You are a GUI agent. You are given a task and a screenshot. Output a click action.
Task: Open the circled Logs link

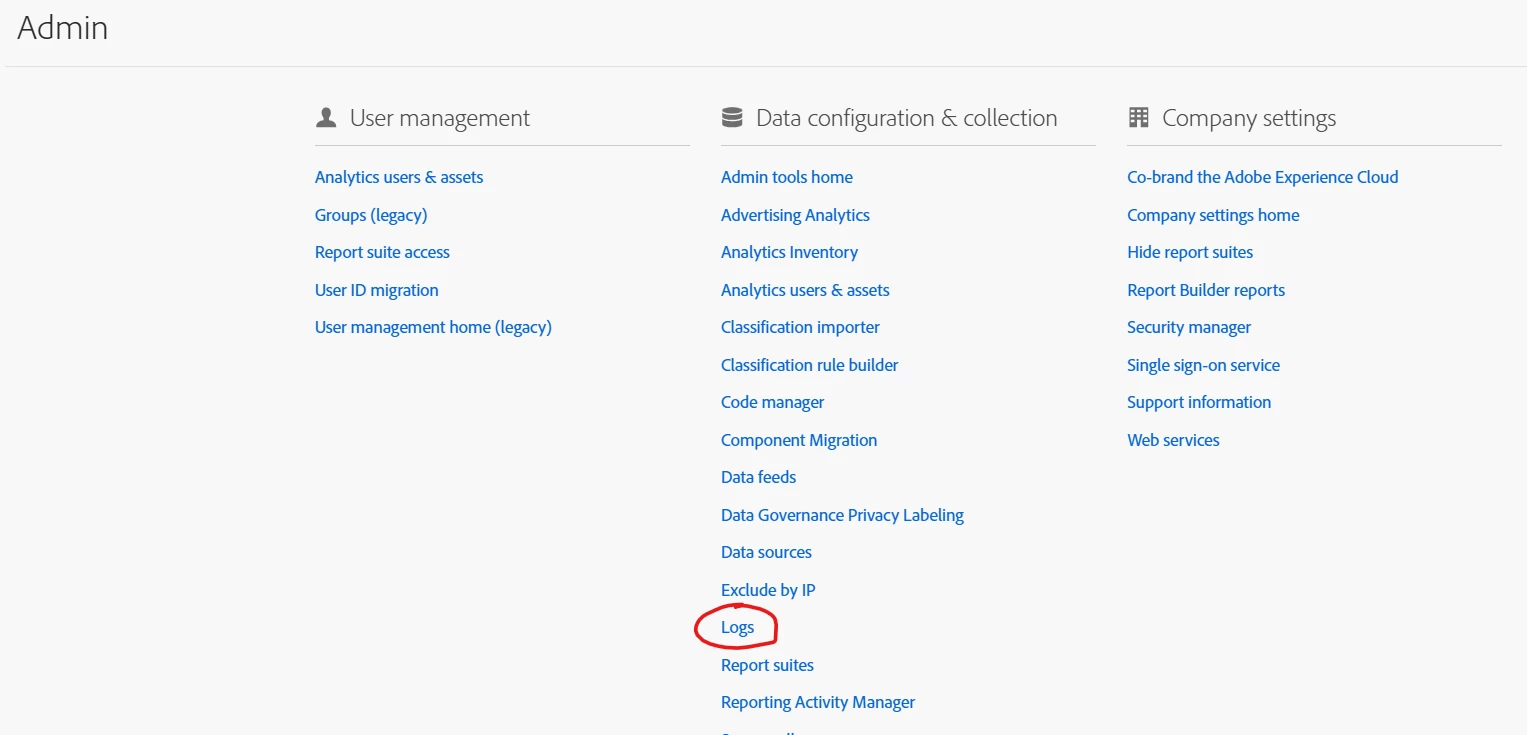coord(737,628)
